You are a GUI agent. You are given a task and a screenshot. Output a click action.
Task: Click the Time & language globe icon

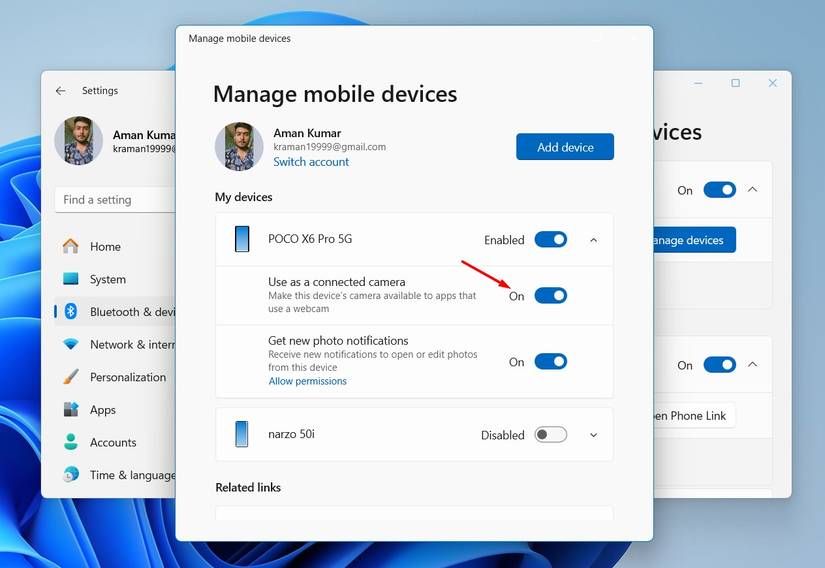pos(70,475)
